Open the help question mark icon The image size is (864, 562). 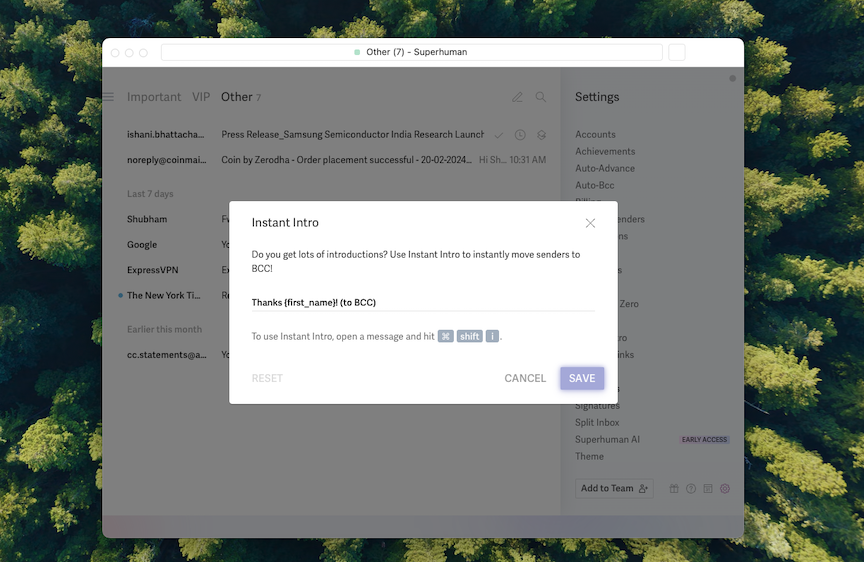(691, 489)
